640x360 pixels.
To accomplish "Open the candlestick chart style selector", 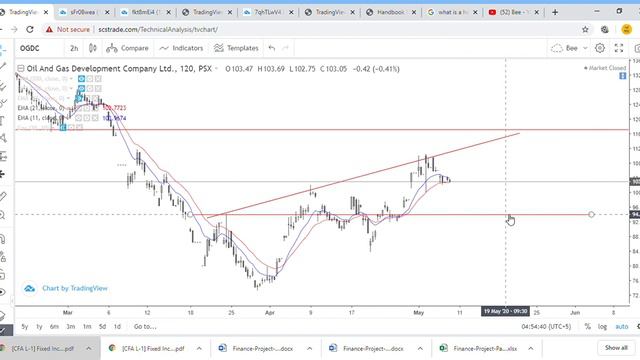I will coord(93,48).
